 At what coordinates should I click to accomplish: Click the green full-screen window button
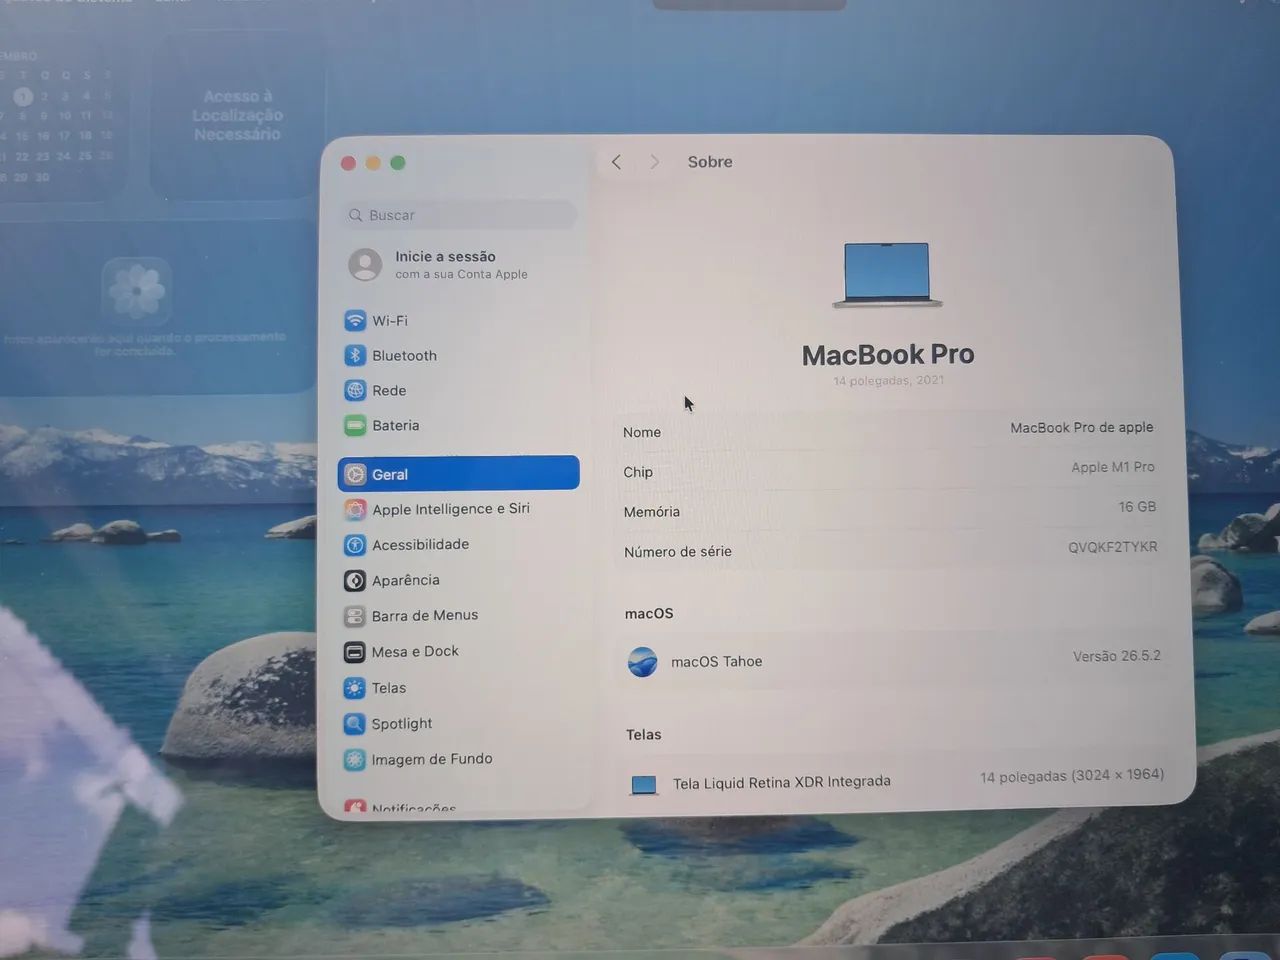tap(398, 163)
